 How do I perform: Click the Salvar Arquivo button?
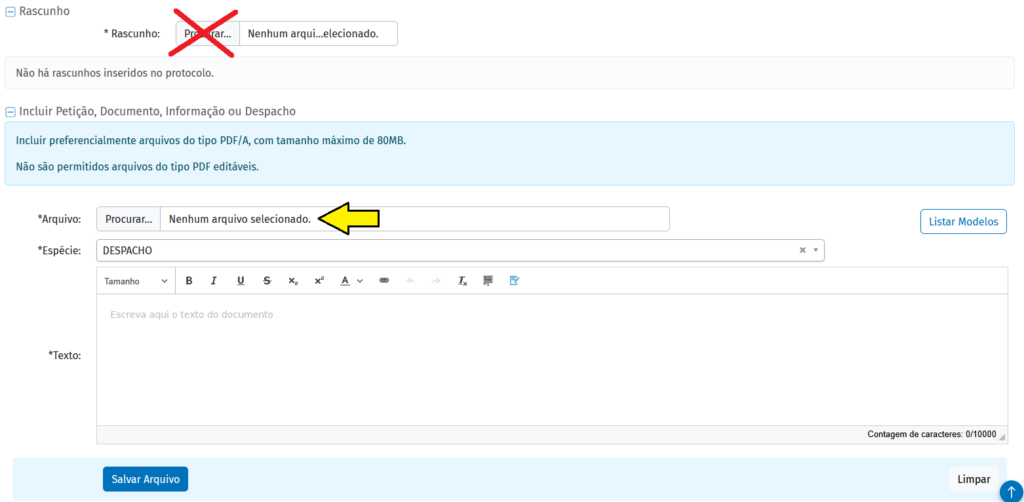click(145, 479)
